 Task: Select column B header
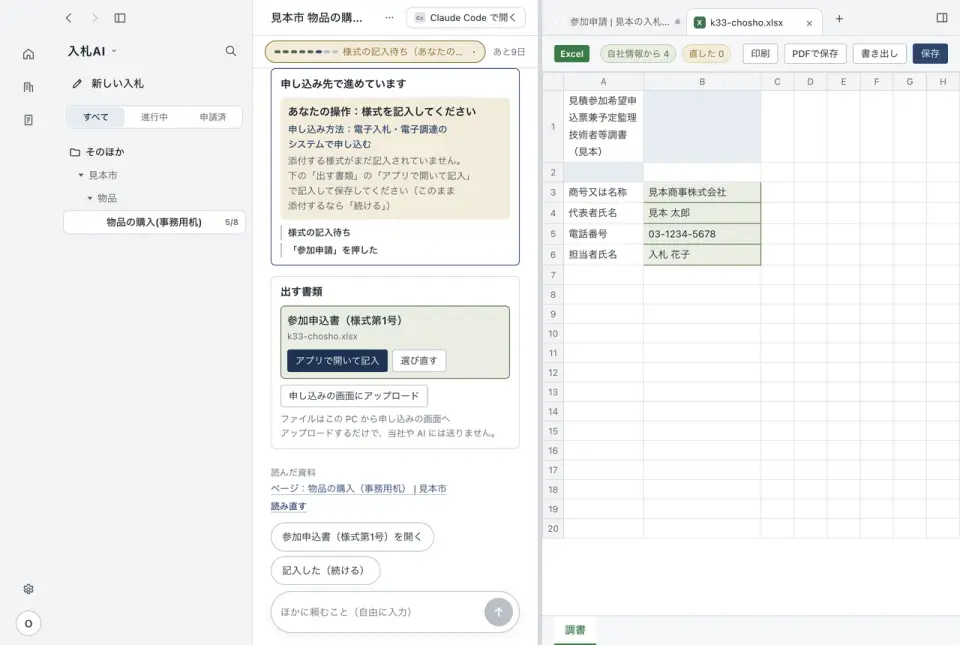click(702, 81)
